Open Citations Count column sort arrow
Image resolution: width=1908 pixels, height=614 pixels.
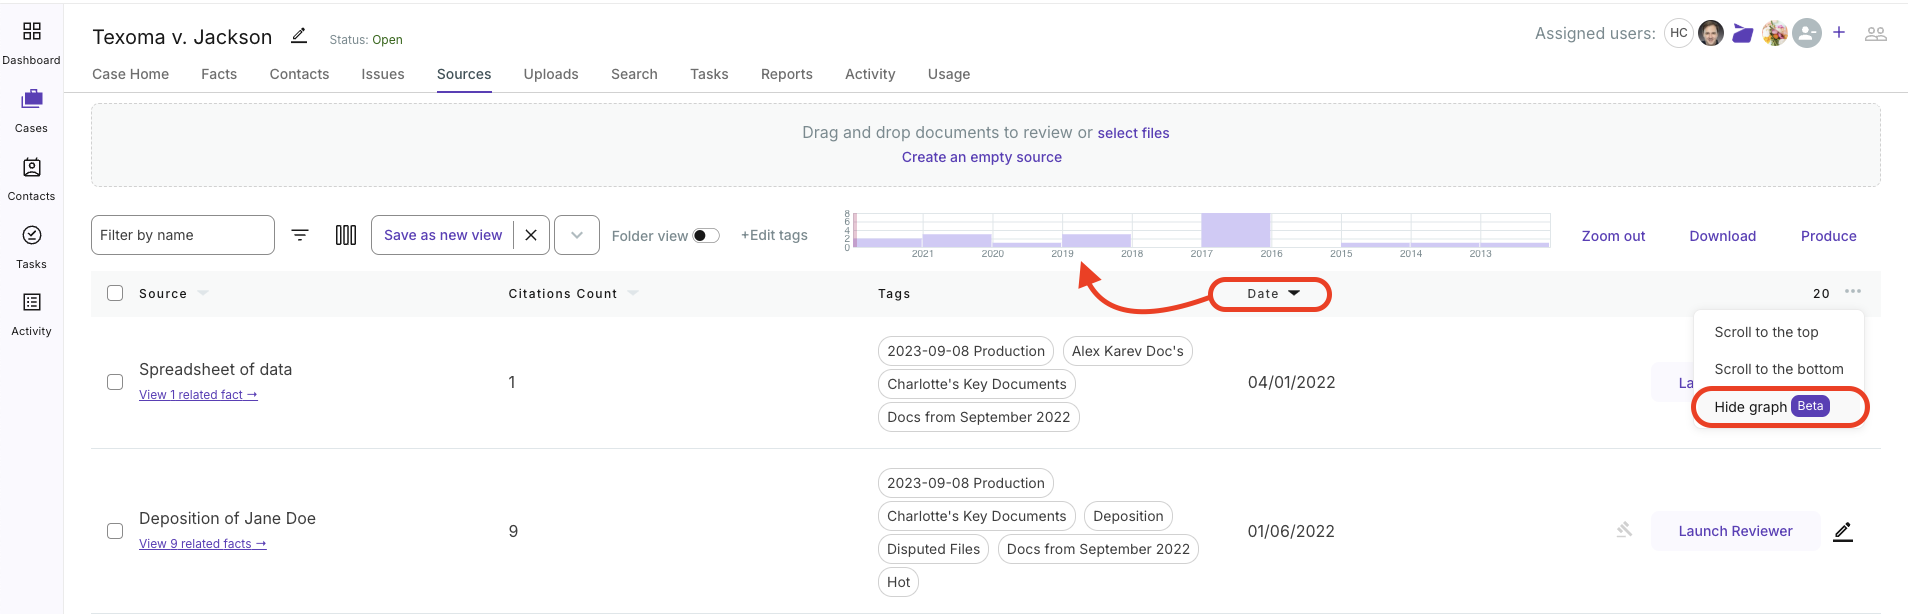click(633, 294)
